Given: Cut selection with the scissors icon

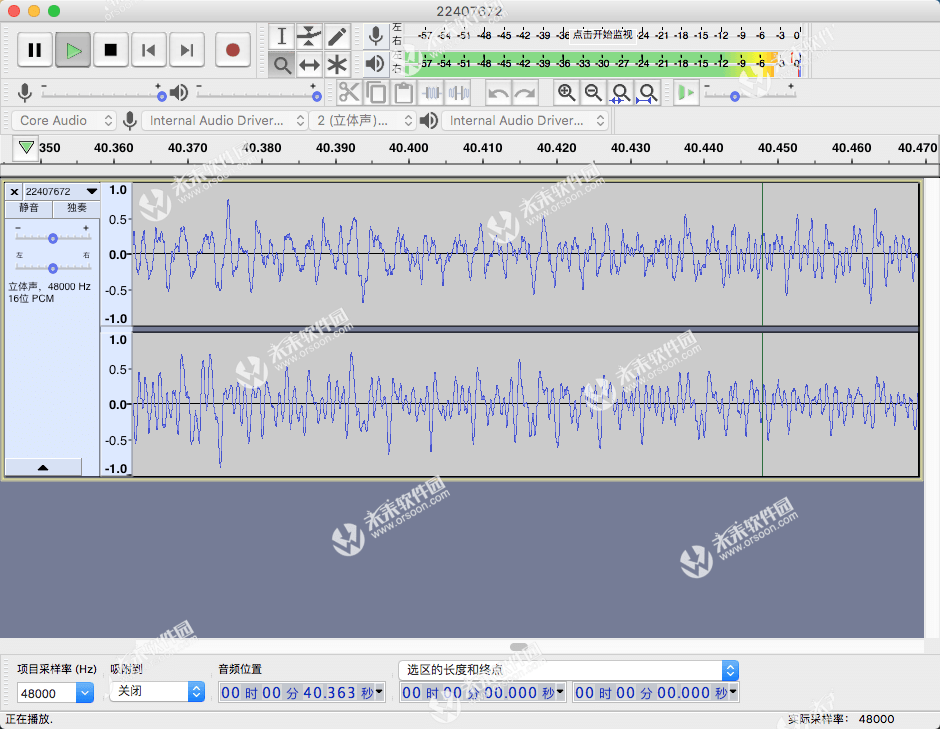Looking at the screenshot, I should (x=349, y=92).
